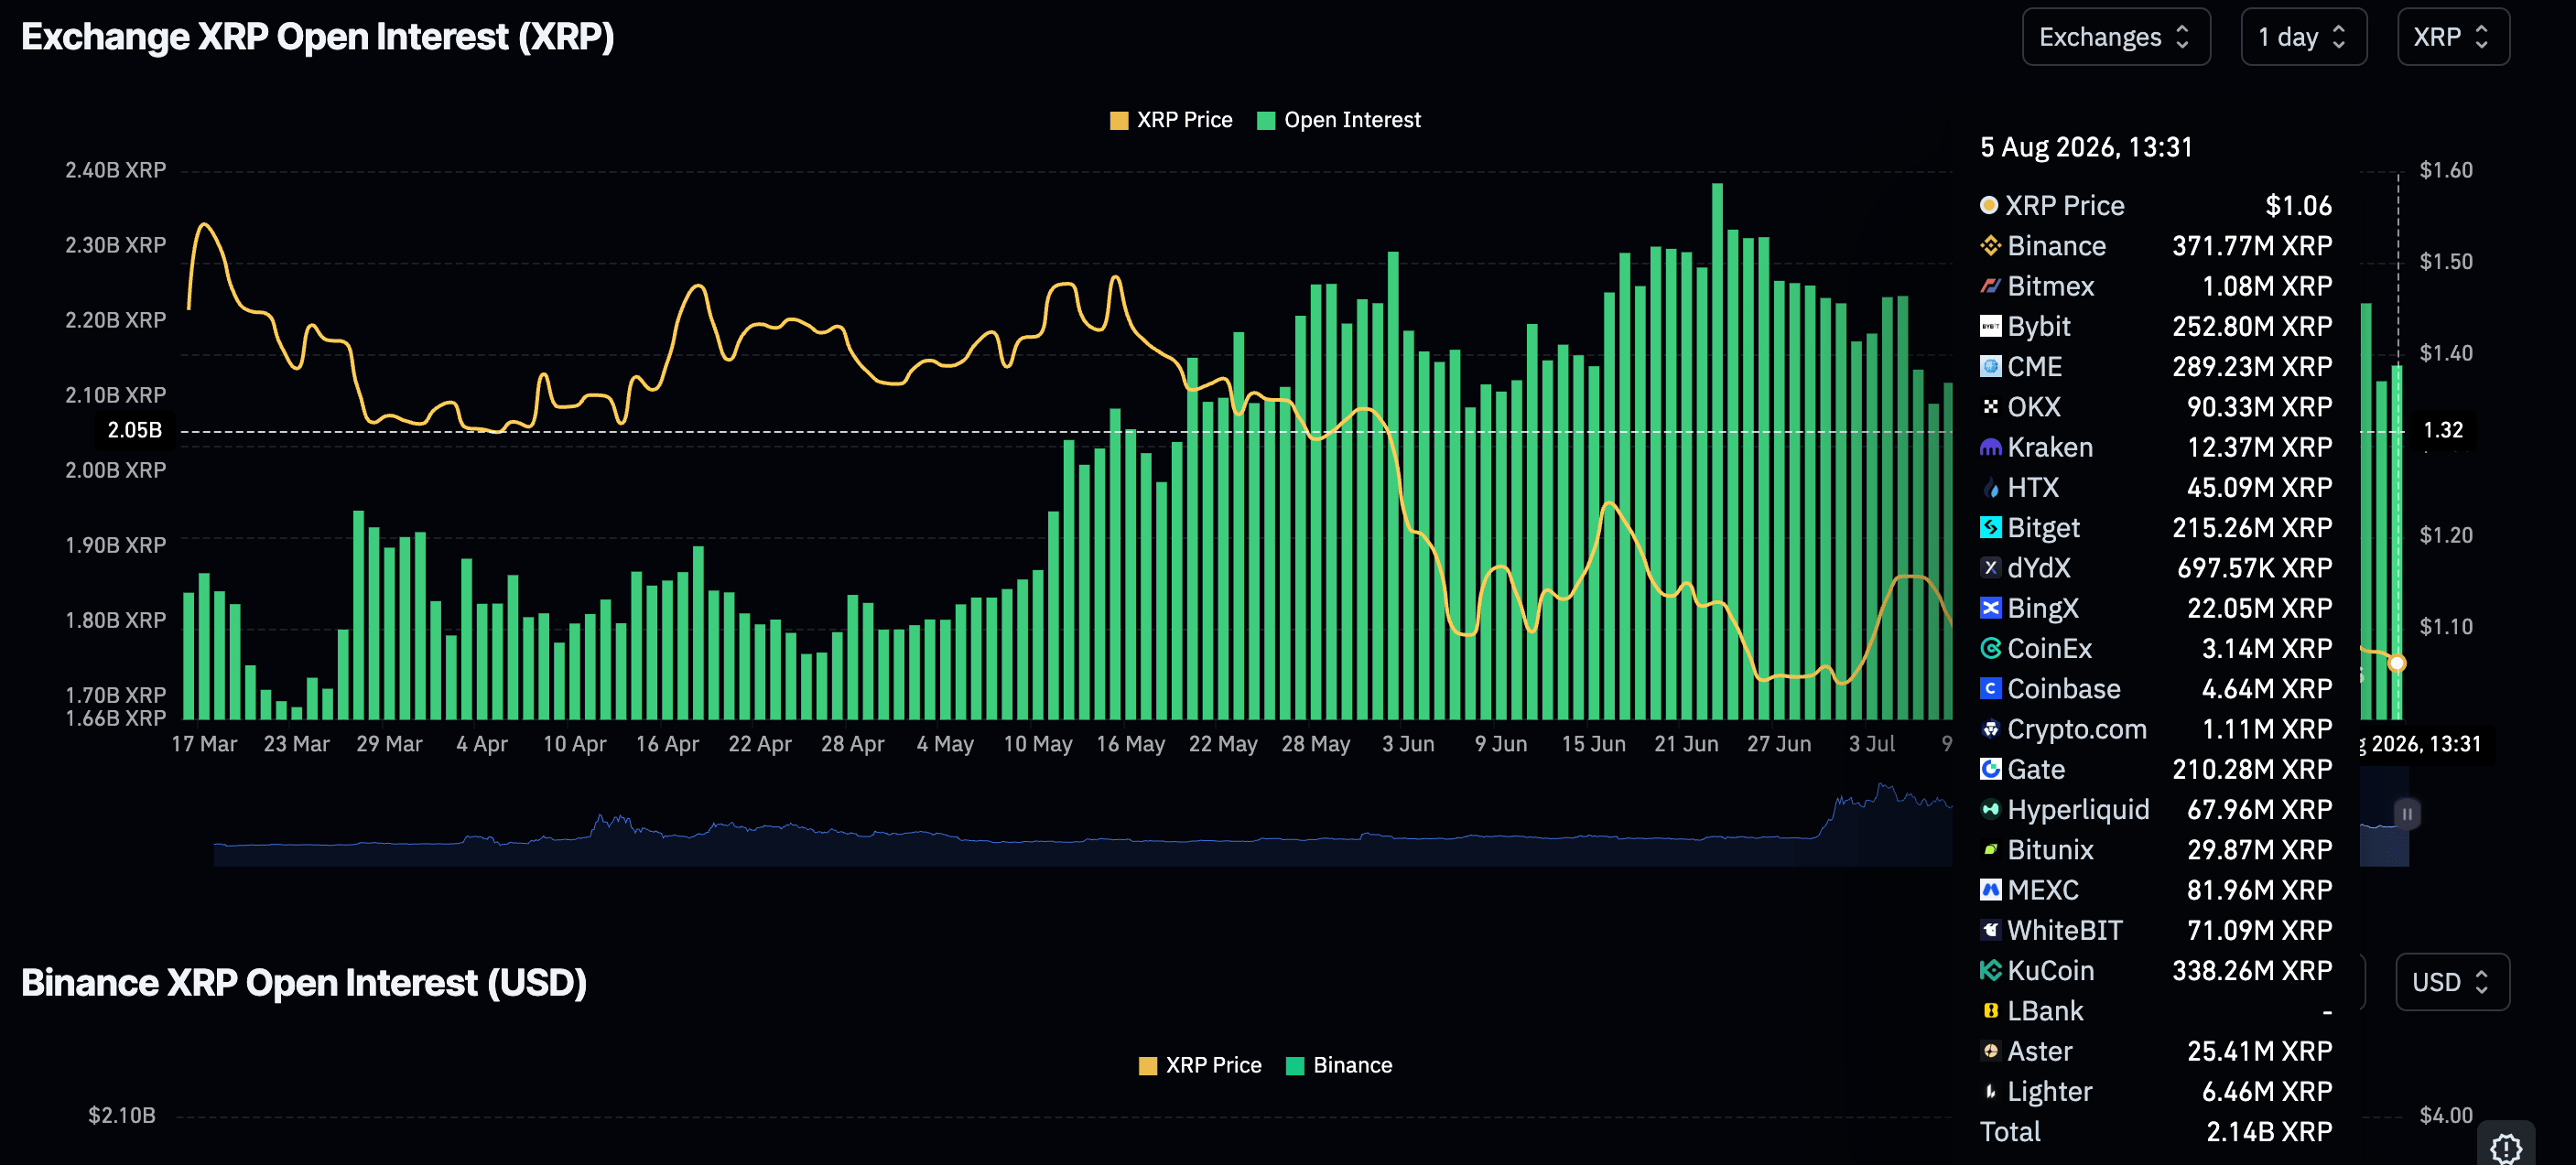Image resolution: width=2576 pixels, height=1165 pixels.
Task: Click the 2.40B XRP y-axis label
Action: point(116,170)
